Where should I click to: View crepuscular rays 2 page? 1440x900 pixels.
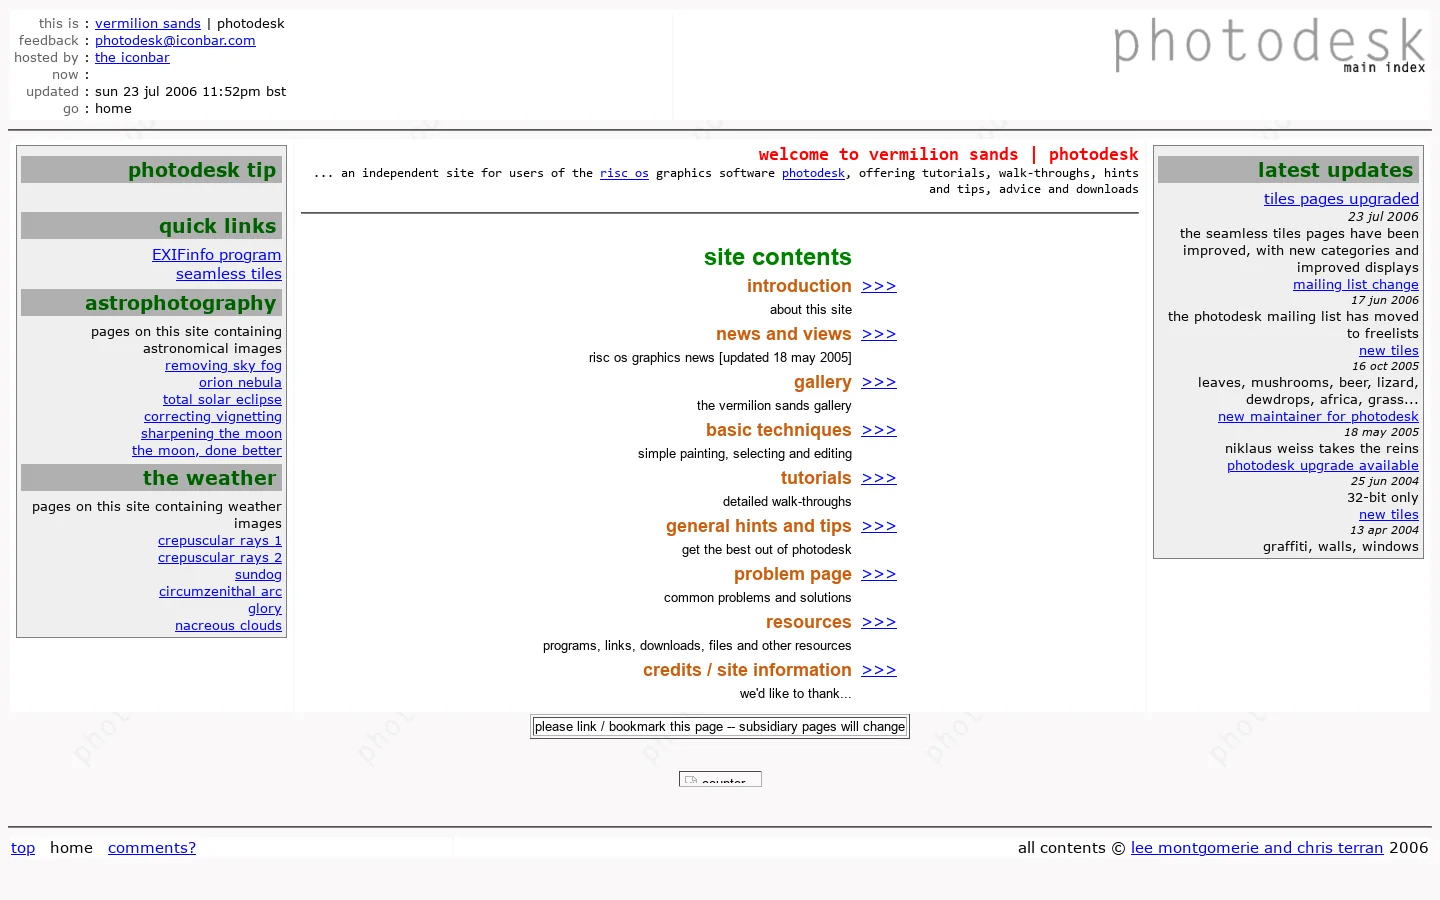[220, 558]
